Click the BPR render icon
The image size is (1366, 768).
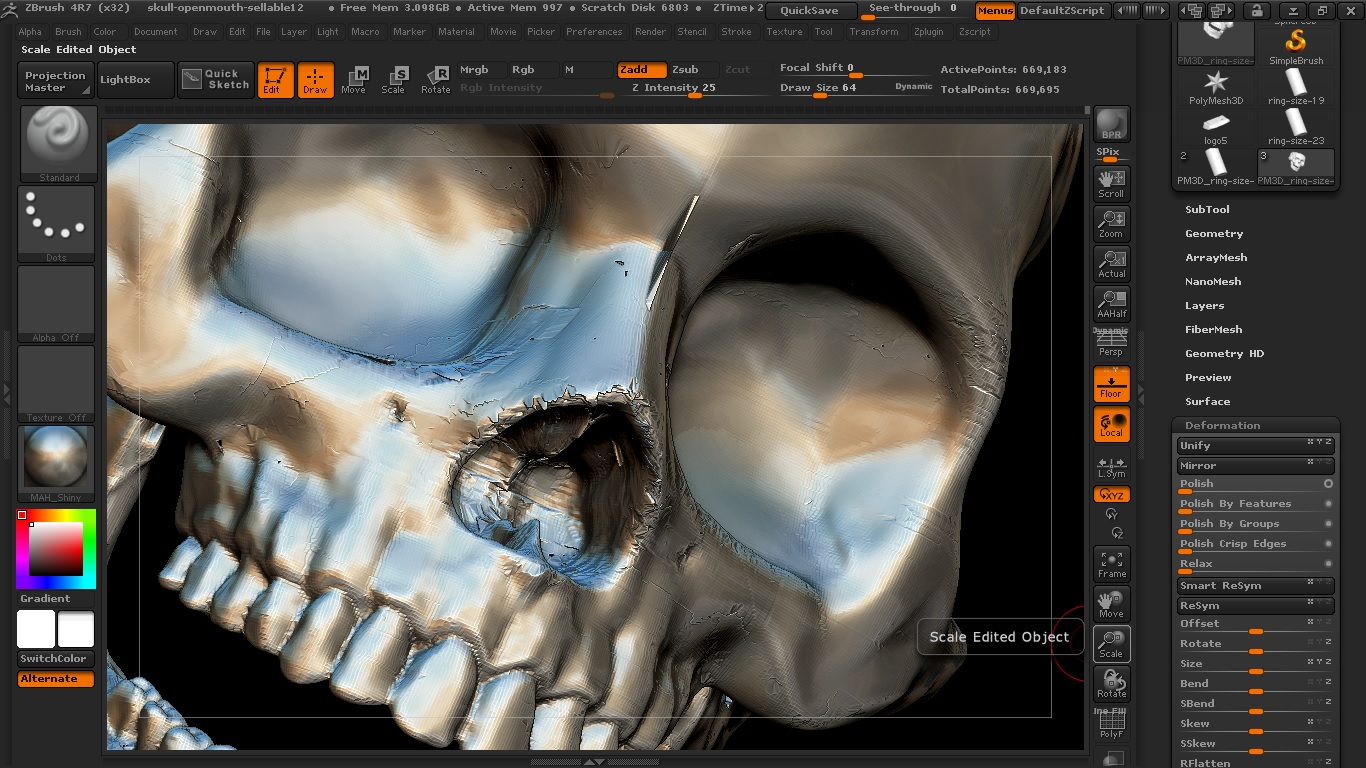point(1111,125)
